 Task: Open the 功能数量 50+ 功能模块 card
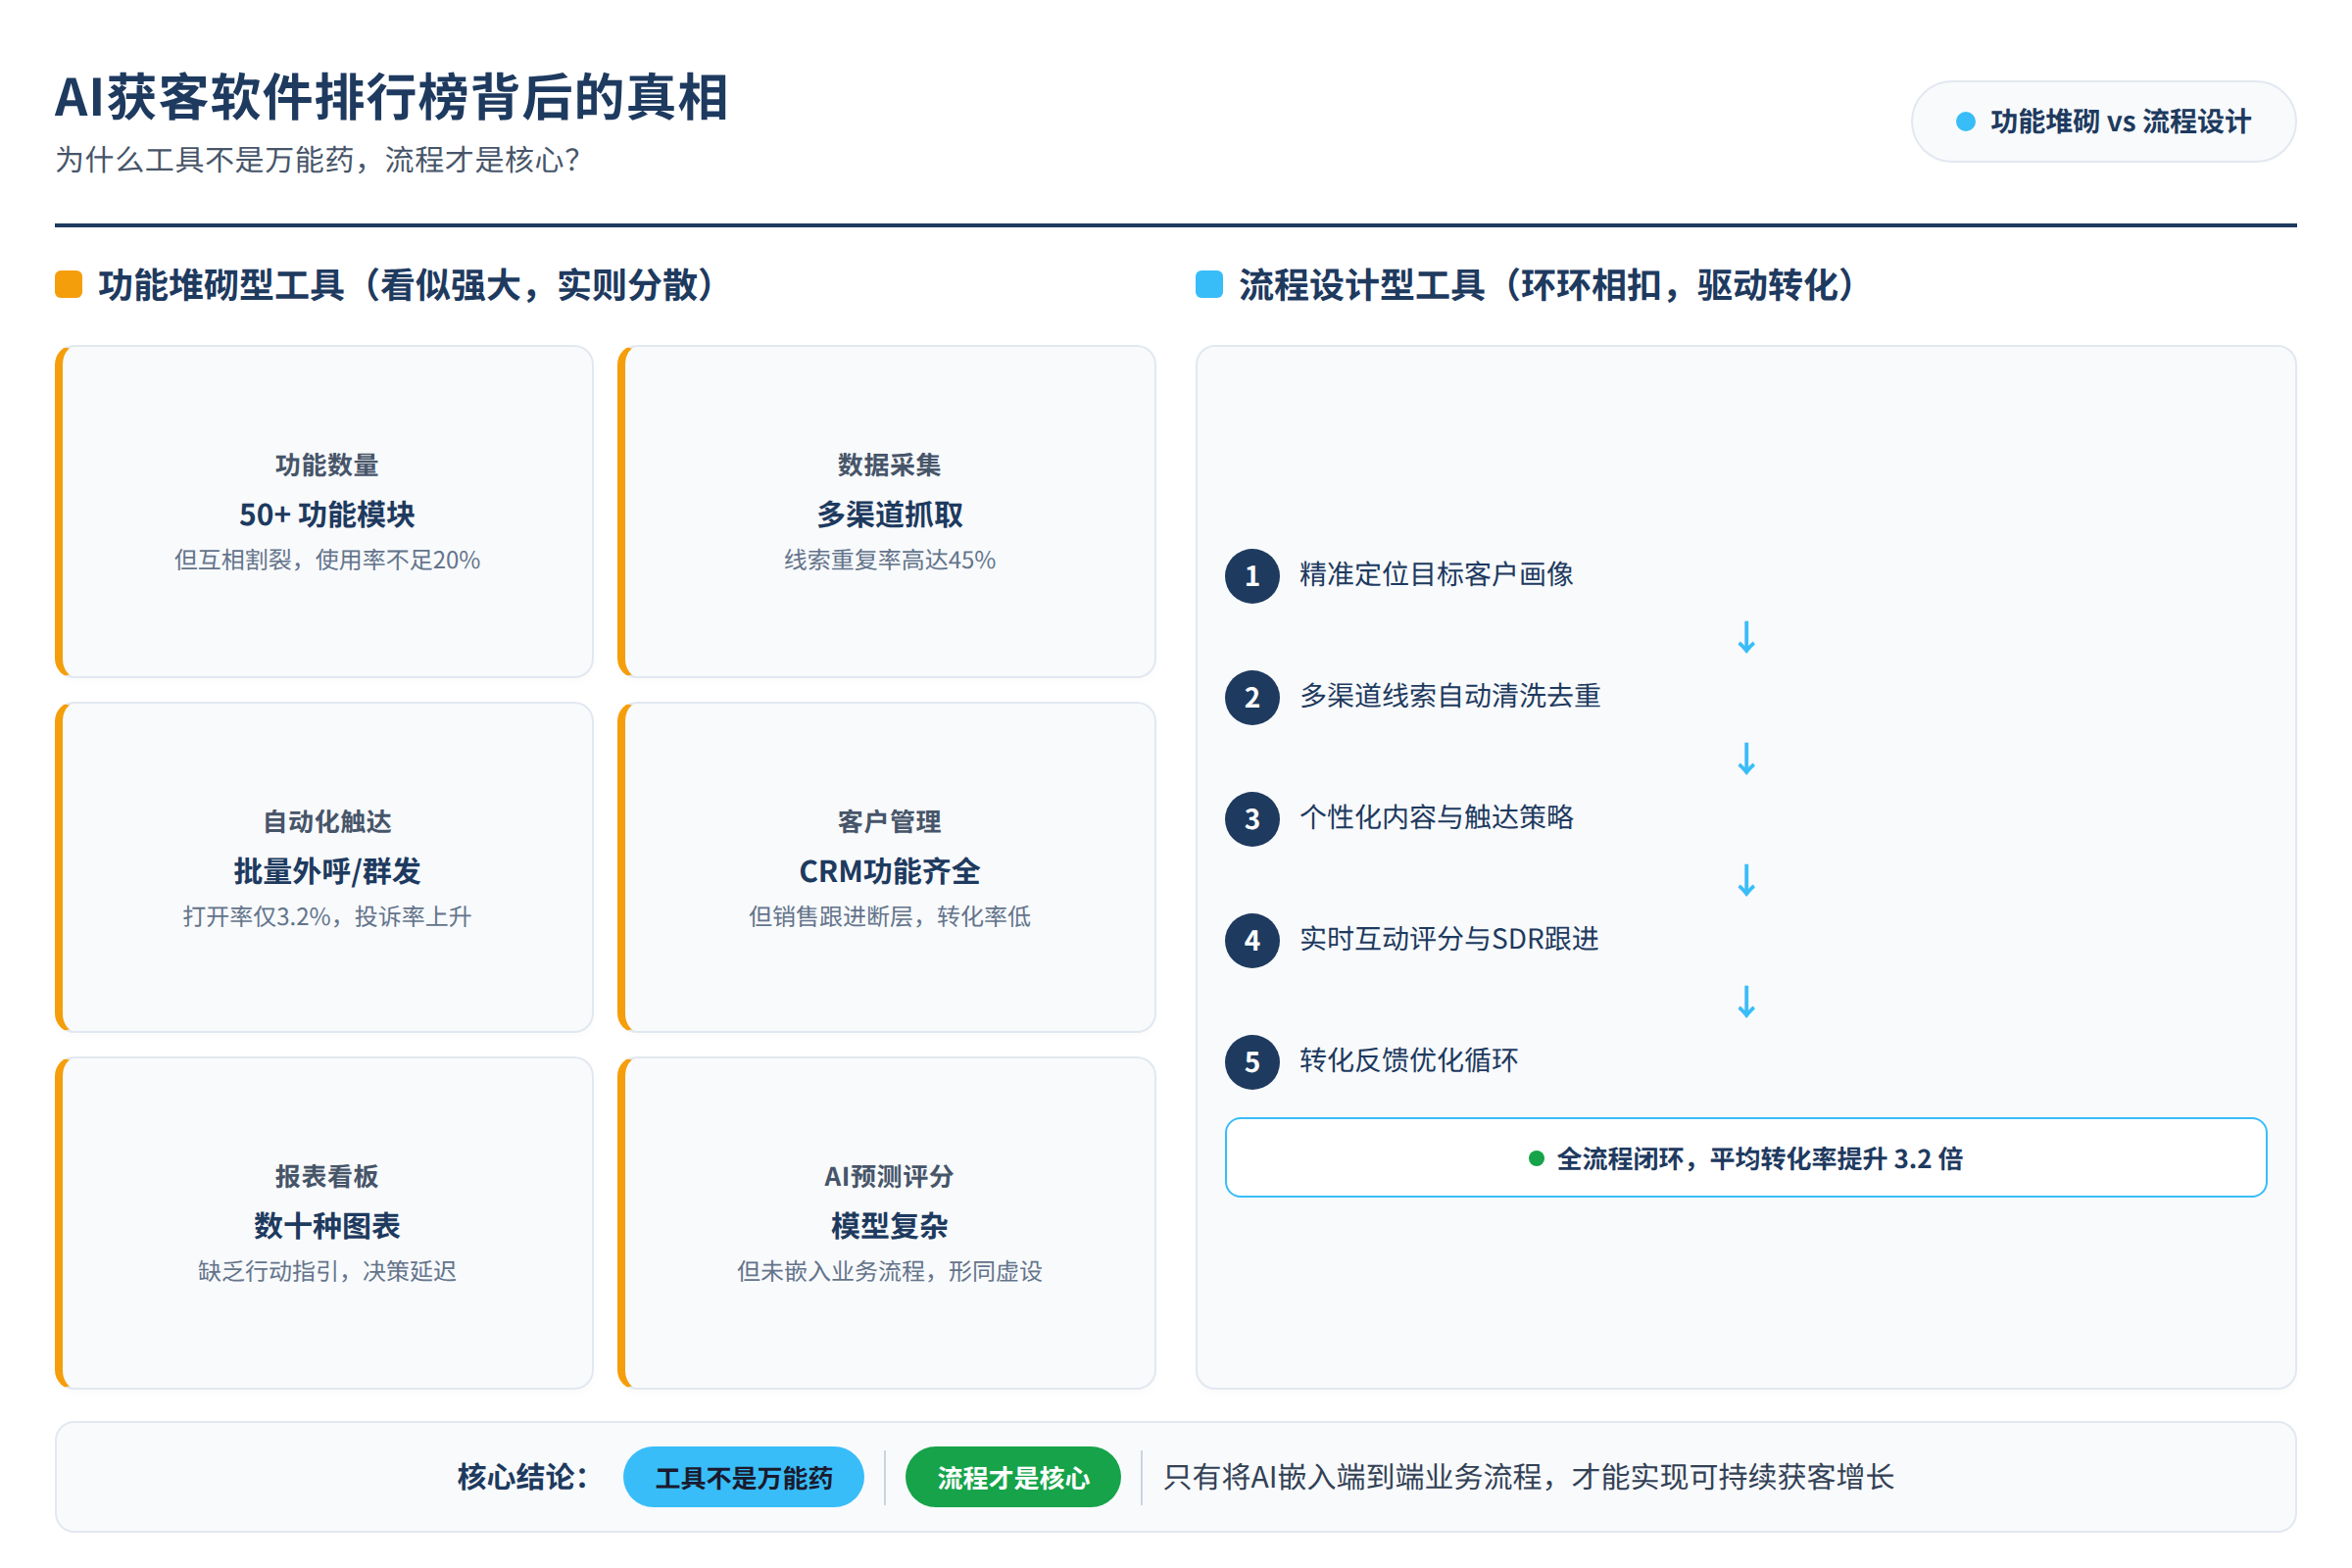coord(324,511)
